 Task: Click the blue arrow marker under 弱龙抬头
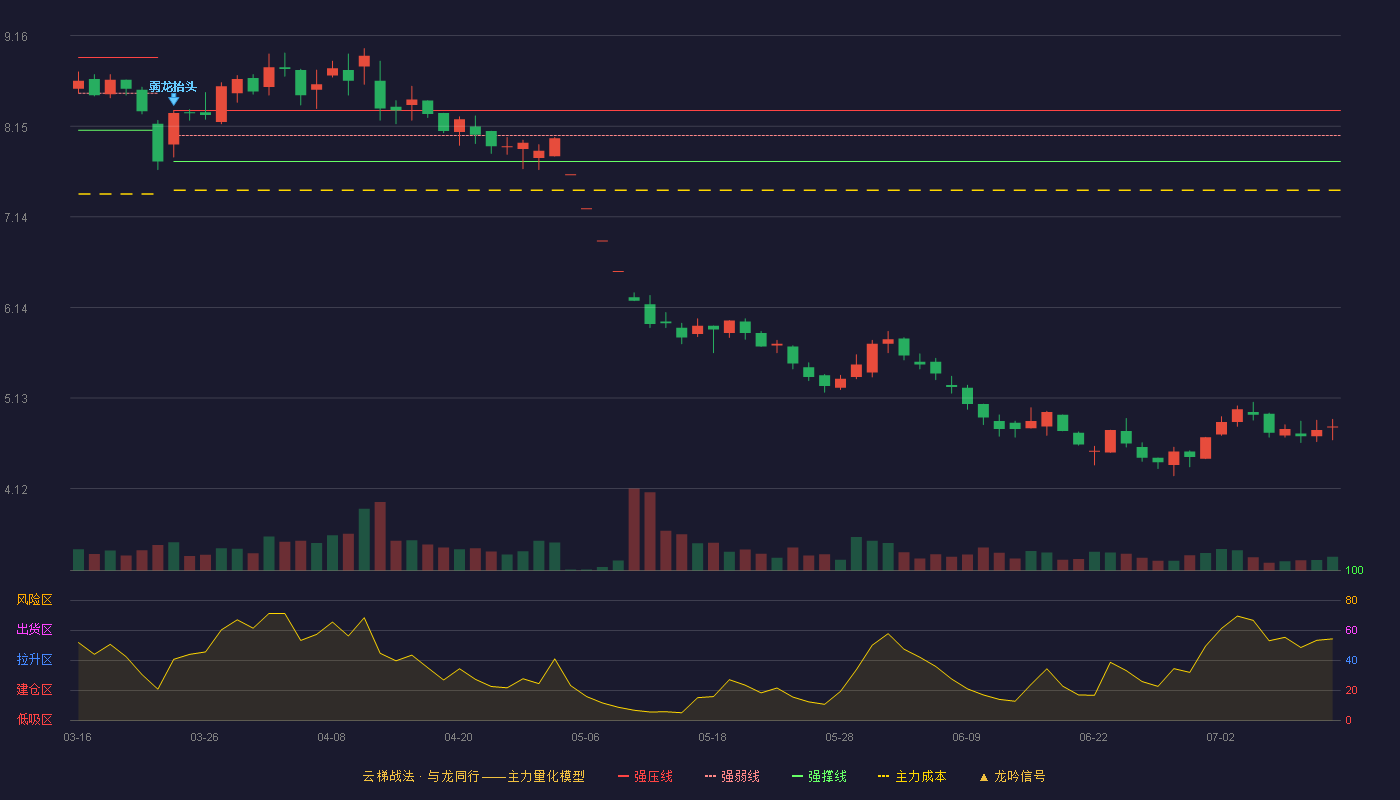[174, 99]
